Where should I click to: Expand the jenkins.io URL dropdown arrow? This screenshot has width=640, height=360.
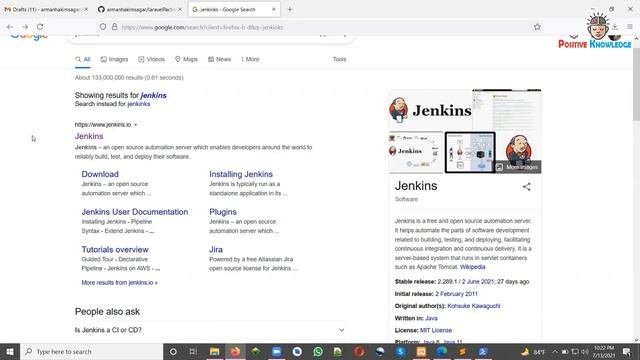[136, 125]
